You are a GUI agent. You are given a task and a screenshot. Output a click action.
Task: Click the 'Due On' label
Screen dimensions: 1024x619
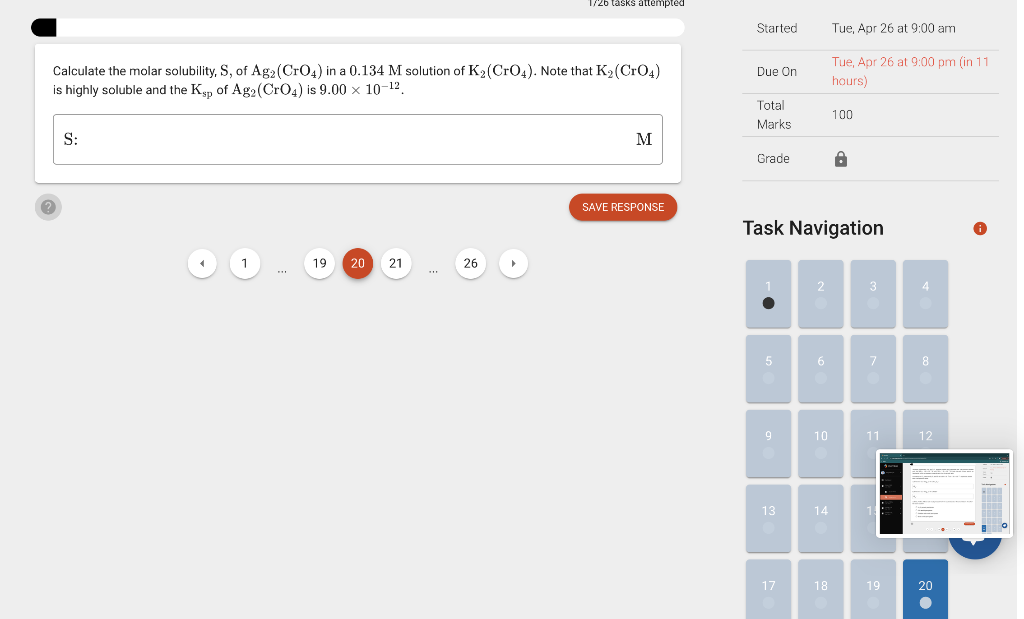[776, 72]
